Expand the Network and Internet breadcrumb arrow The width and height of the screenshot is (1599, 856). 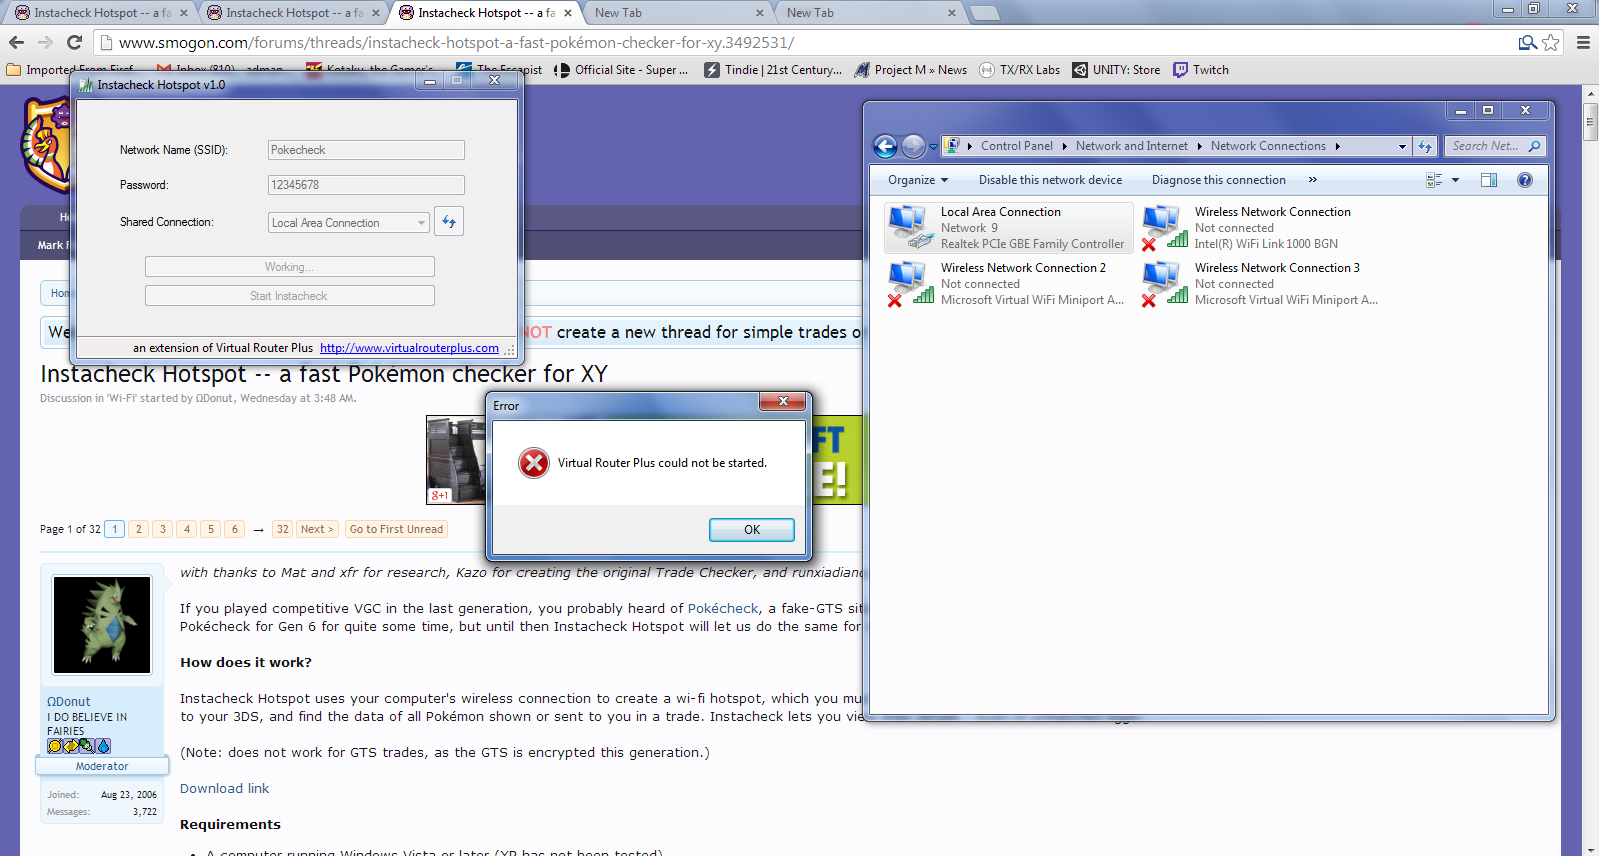tap(1199, 146)
